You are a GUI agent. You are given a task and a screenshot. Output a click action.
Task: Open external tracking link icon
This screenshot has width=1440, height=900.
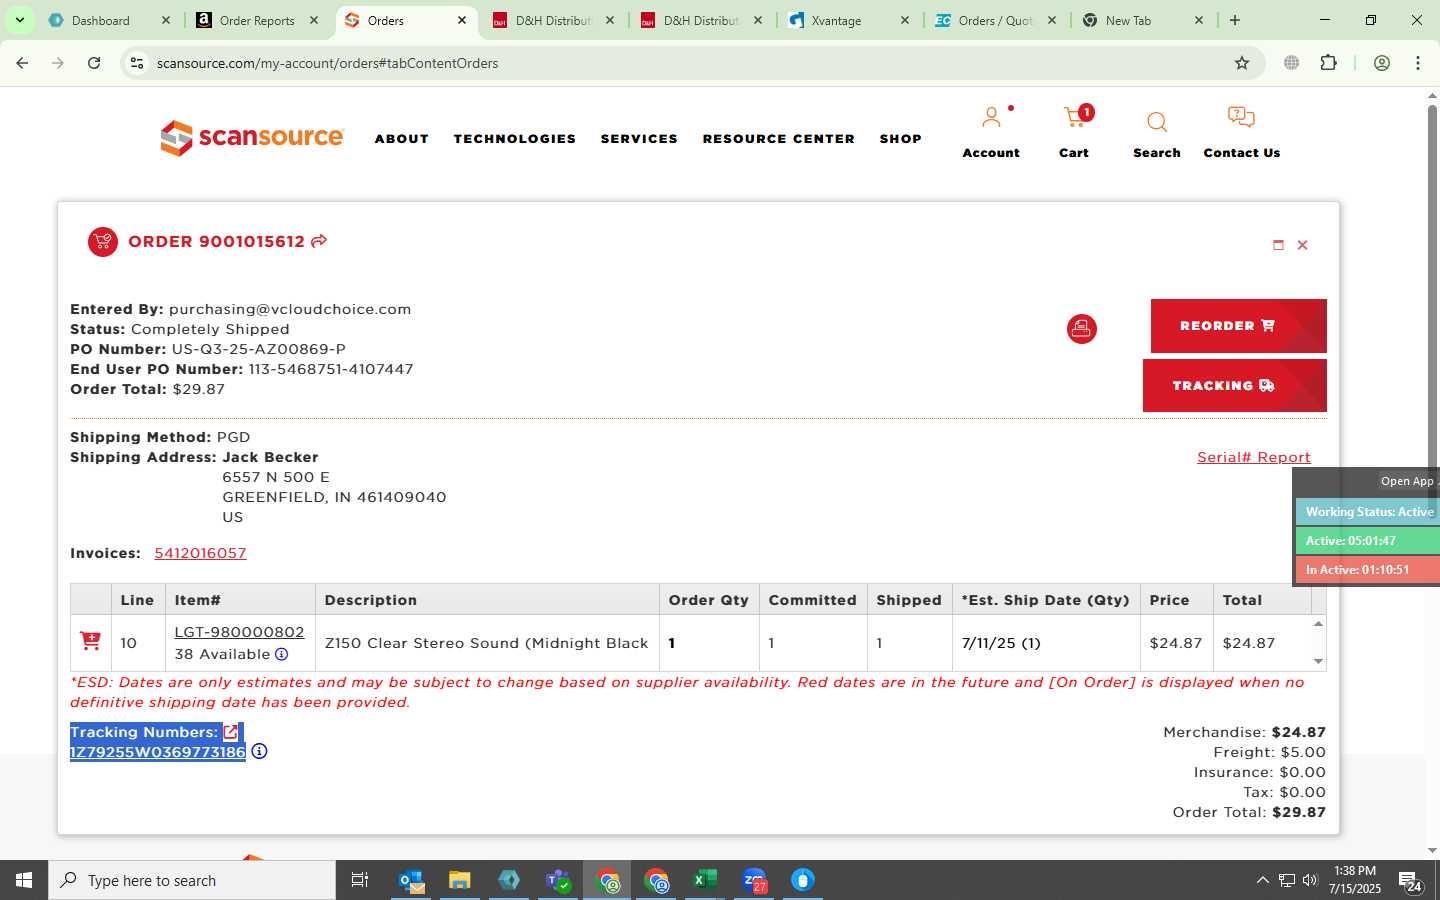(231, 732)
